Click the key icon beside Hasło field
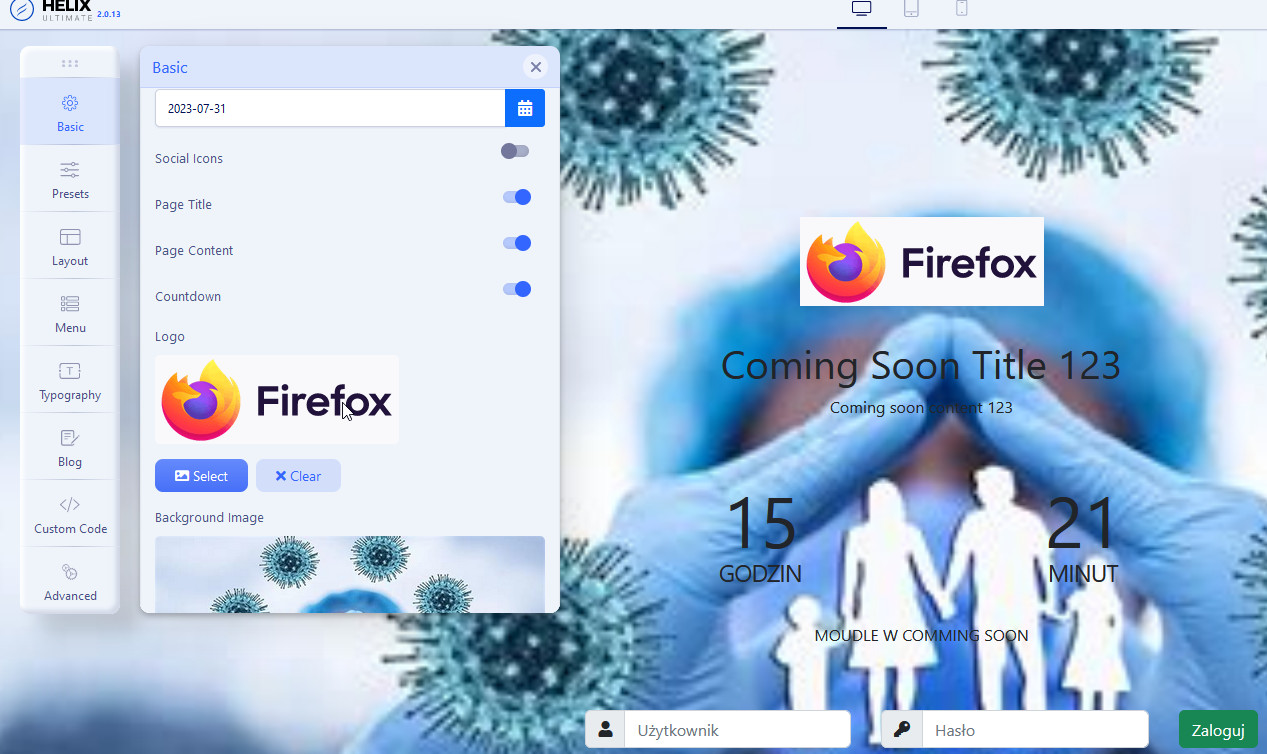1267x754 pixels. pos(902,730)
